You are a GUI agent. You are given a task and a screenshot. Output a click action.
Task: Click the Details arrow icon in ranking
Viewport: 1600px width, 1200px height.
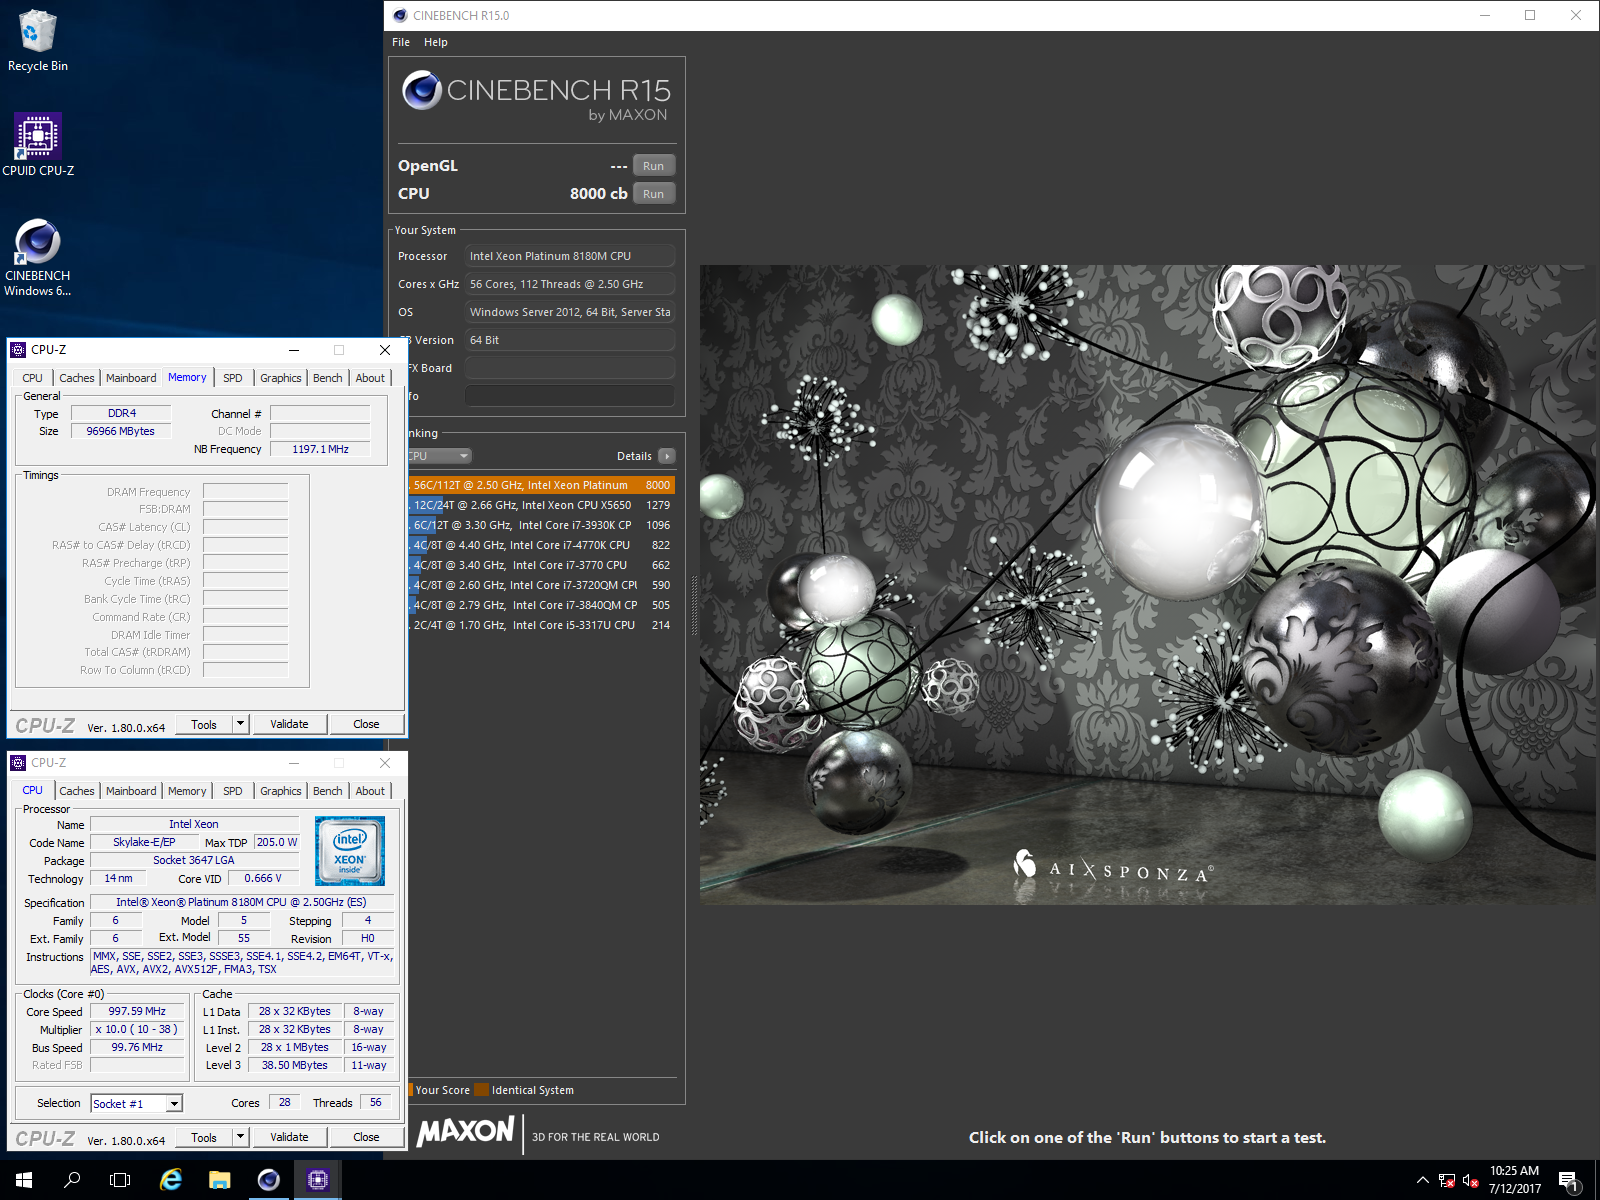[667, 456]
